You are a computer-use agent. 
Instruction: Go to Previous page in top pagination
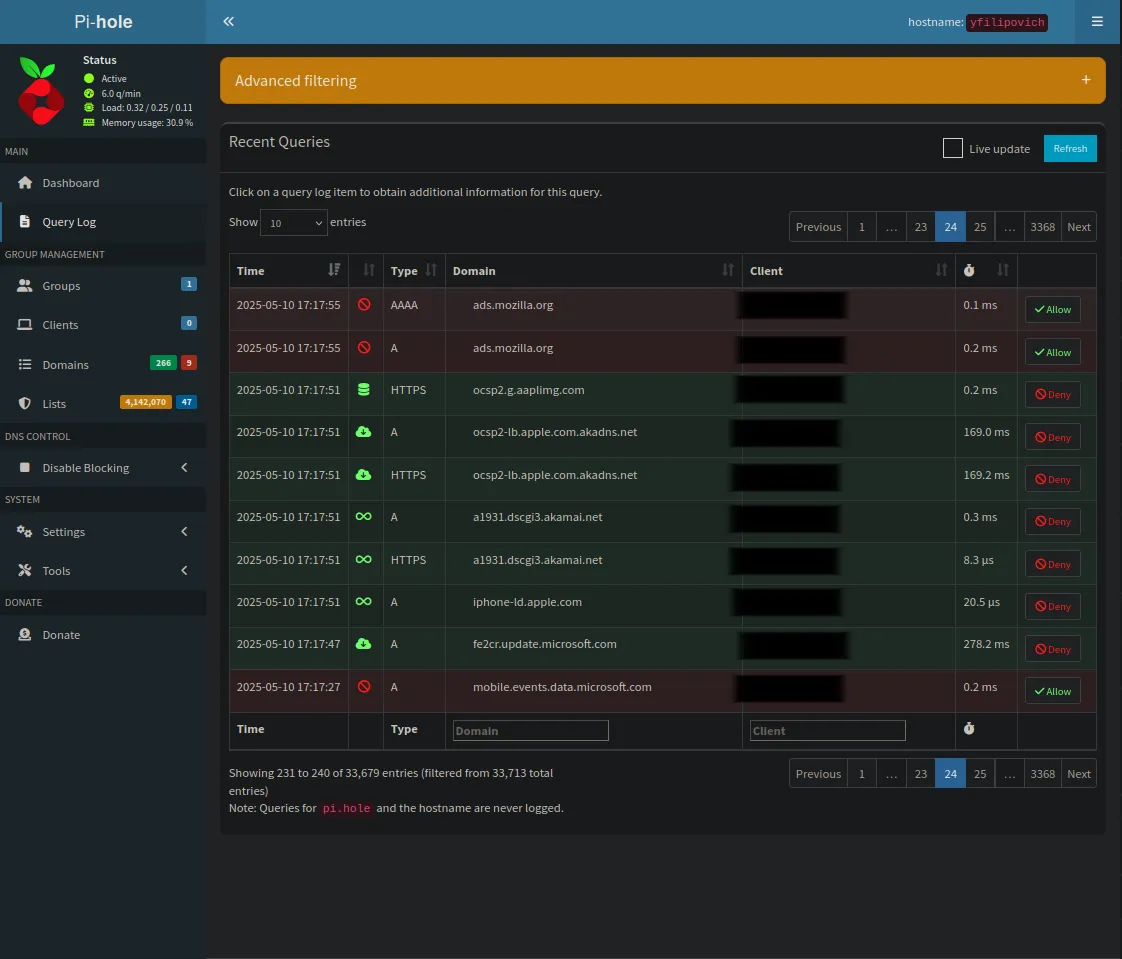(x=818, y=227)
